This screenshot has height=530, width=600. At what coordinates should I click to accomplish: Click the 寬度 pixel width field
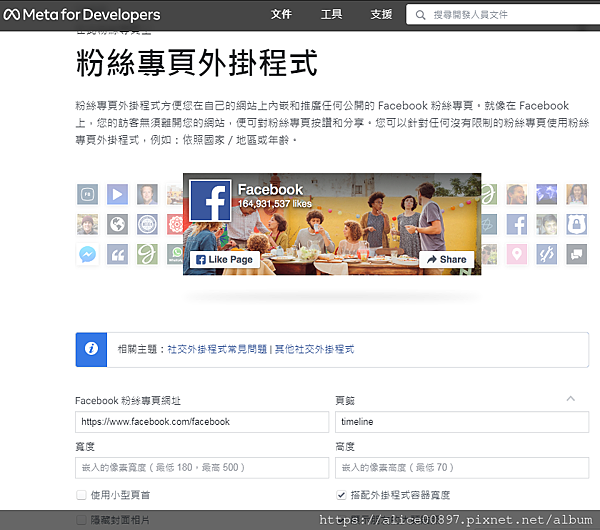(x=202, y=468)
